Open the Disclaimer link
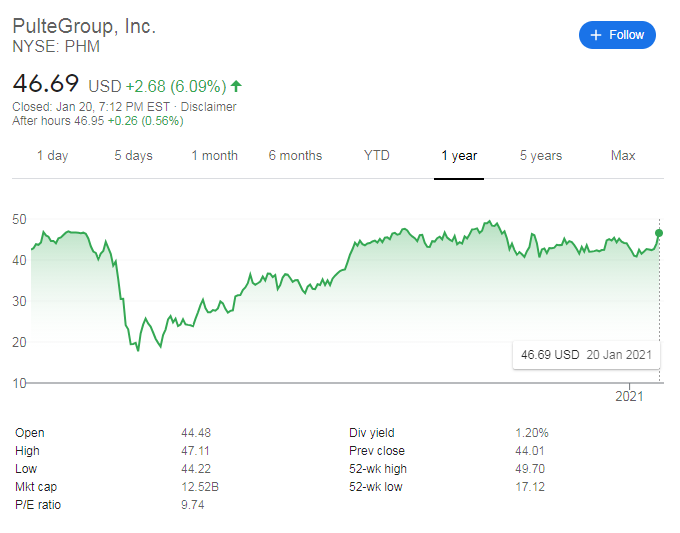This screenshot has height=533, width=680. 208,107
